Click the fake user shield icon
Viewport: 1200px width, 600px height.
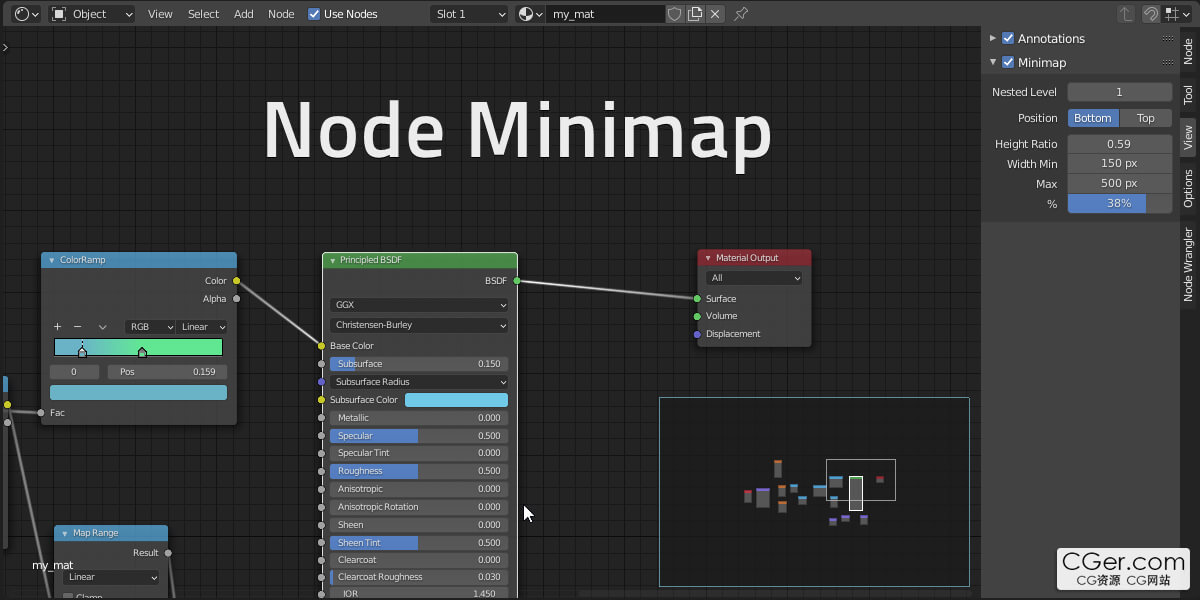pos(675,14)
